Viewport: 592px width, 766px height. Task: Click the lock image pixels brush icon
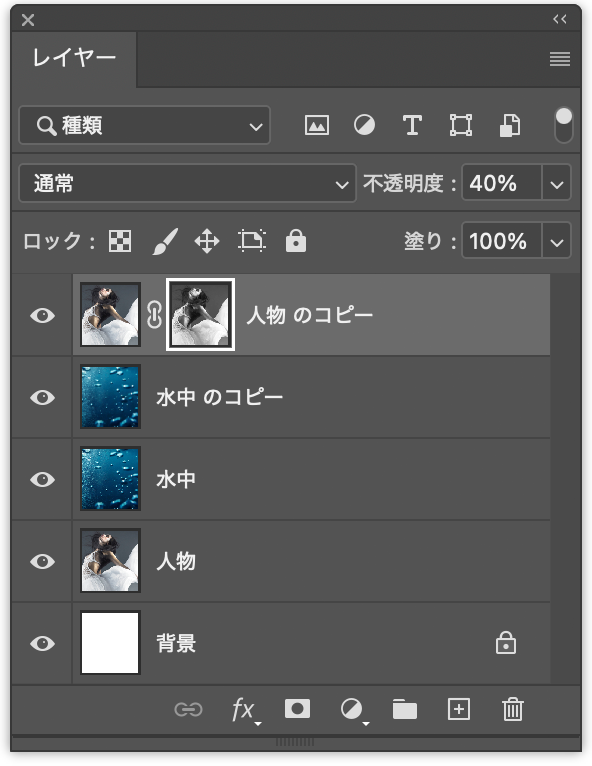[x=165, y=241]
